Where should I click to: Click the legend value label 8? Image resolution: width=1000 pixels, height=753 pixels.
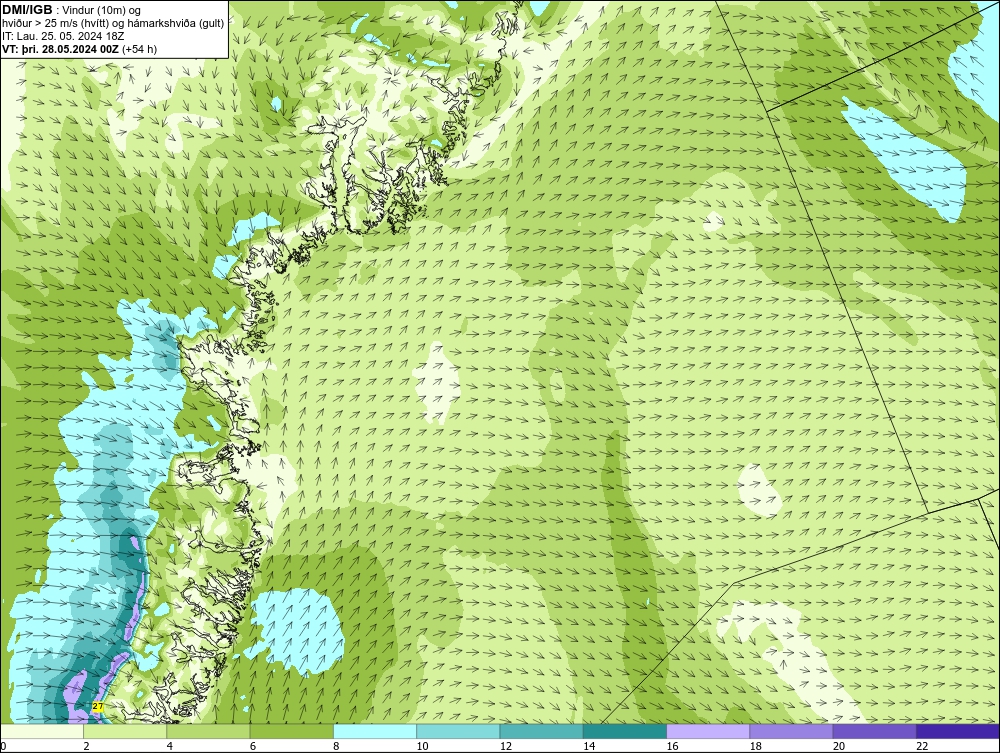pos(336,746)
